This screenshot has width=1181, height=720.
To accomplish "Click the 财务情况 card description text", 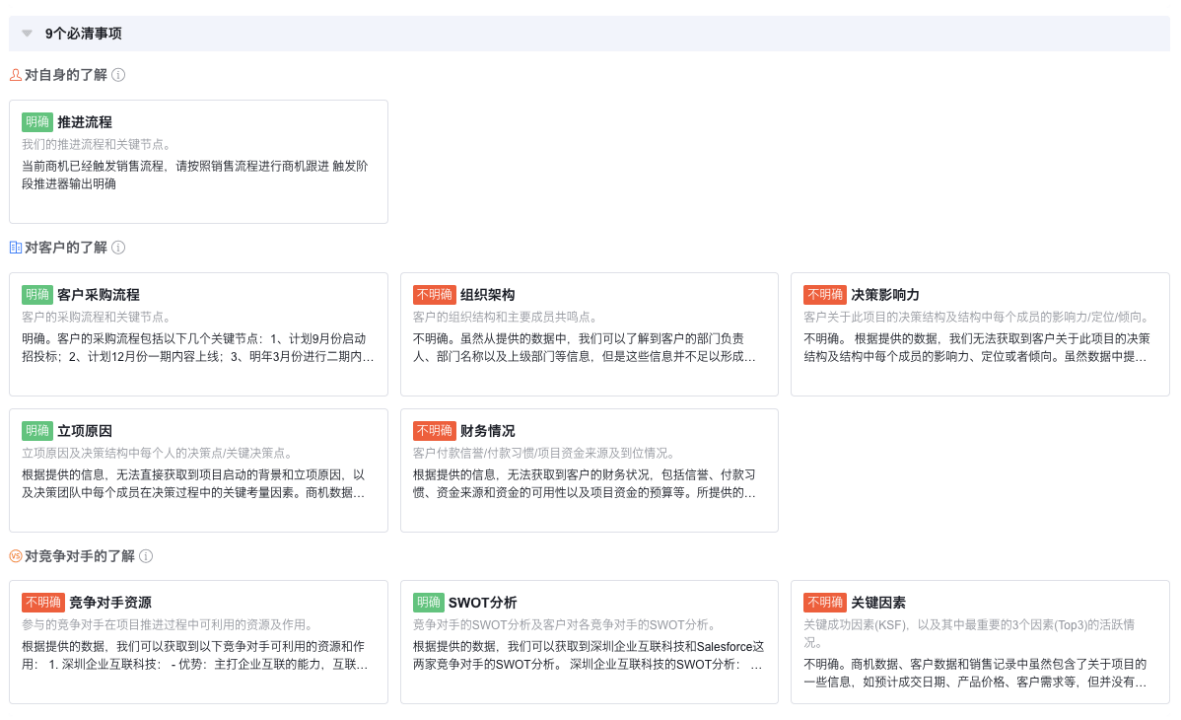I will [x=584, y=484].
